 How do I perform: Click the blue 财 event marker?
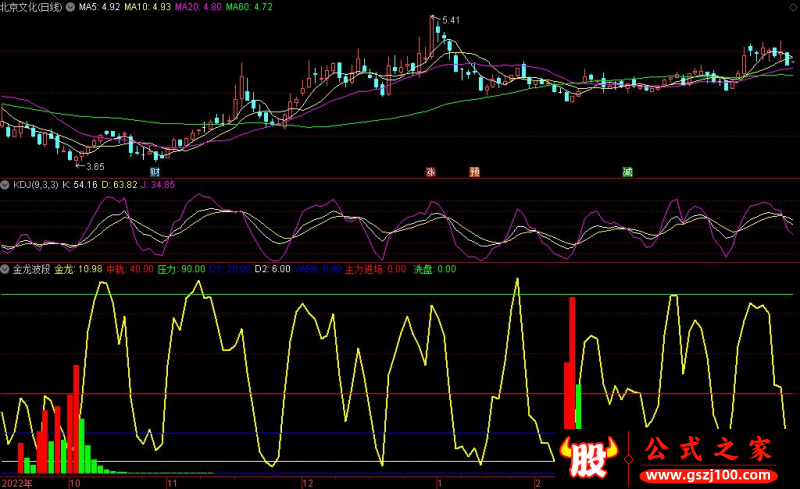point(156,171)
